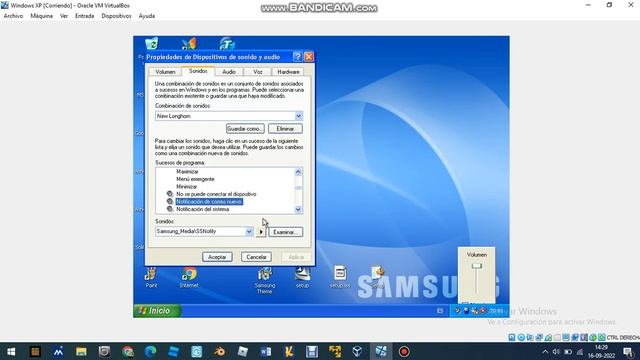The width and height of the screenshot is (640, 360).
Task: Click speaker icon beside 'No se puede conectar'
Action: coord(170,194)
